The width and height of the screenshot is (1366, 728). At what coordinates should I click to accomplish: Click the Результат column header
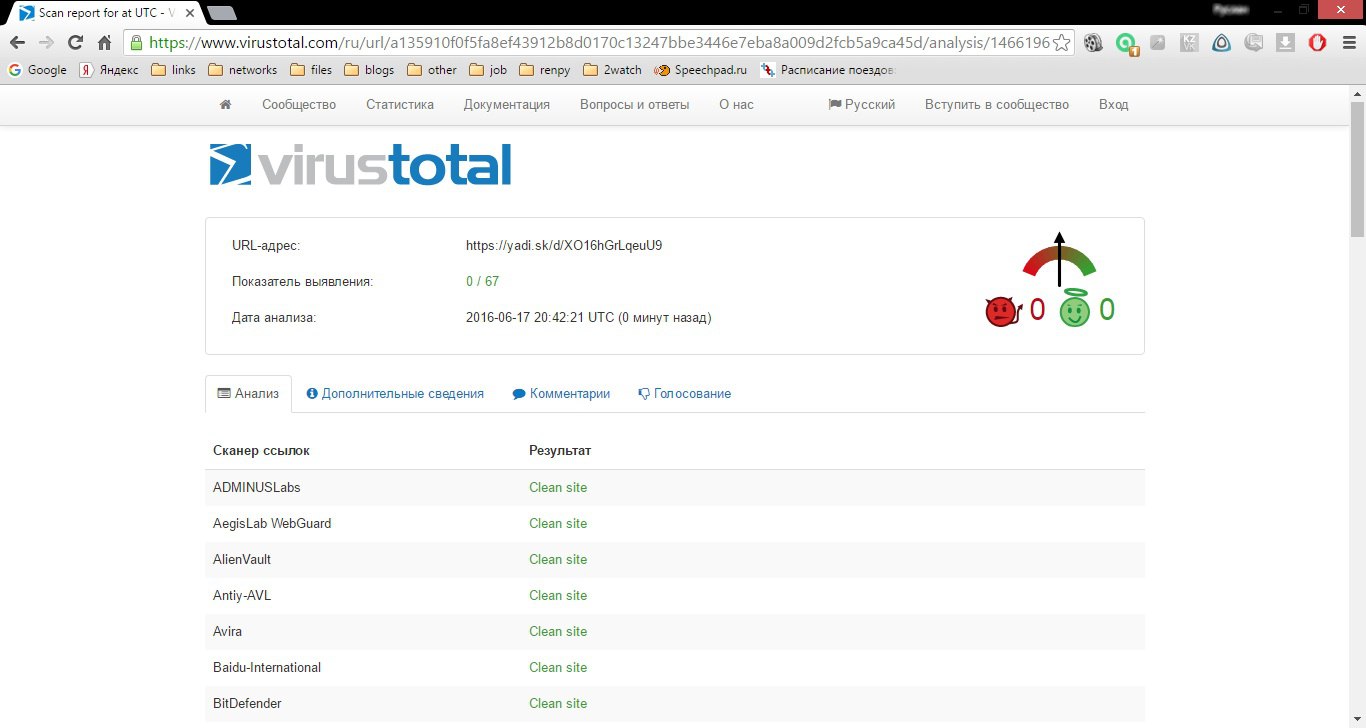pos(560,450)
